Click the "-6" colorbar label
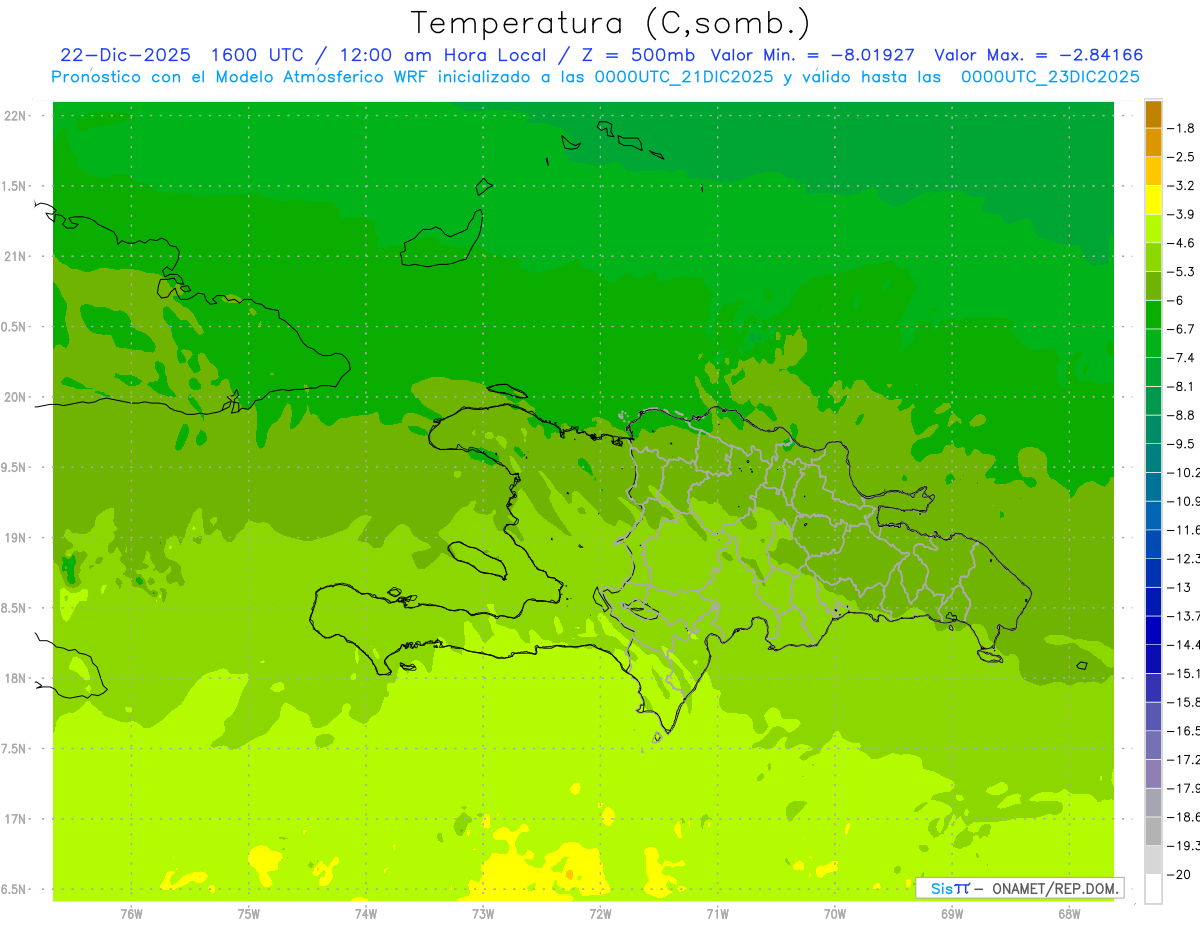Screen dimensions: 1200x927 coord(1177,301)
